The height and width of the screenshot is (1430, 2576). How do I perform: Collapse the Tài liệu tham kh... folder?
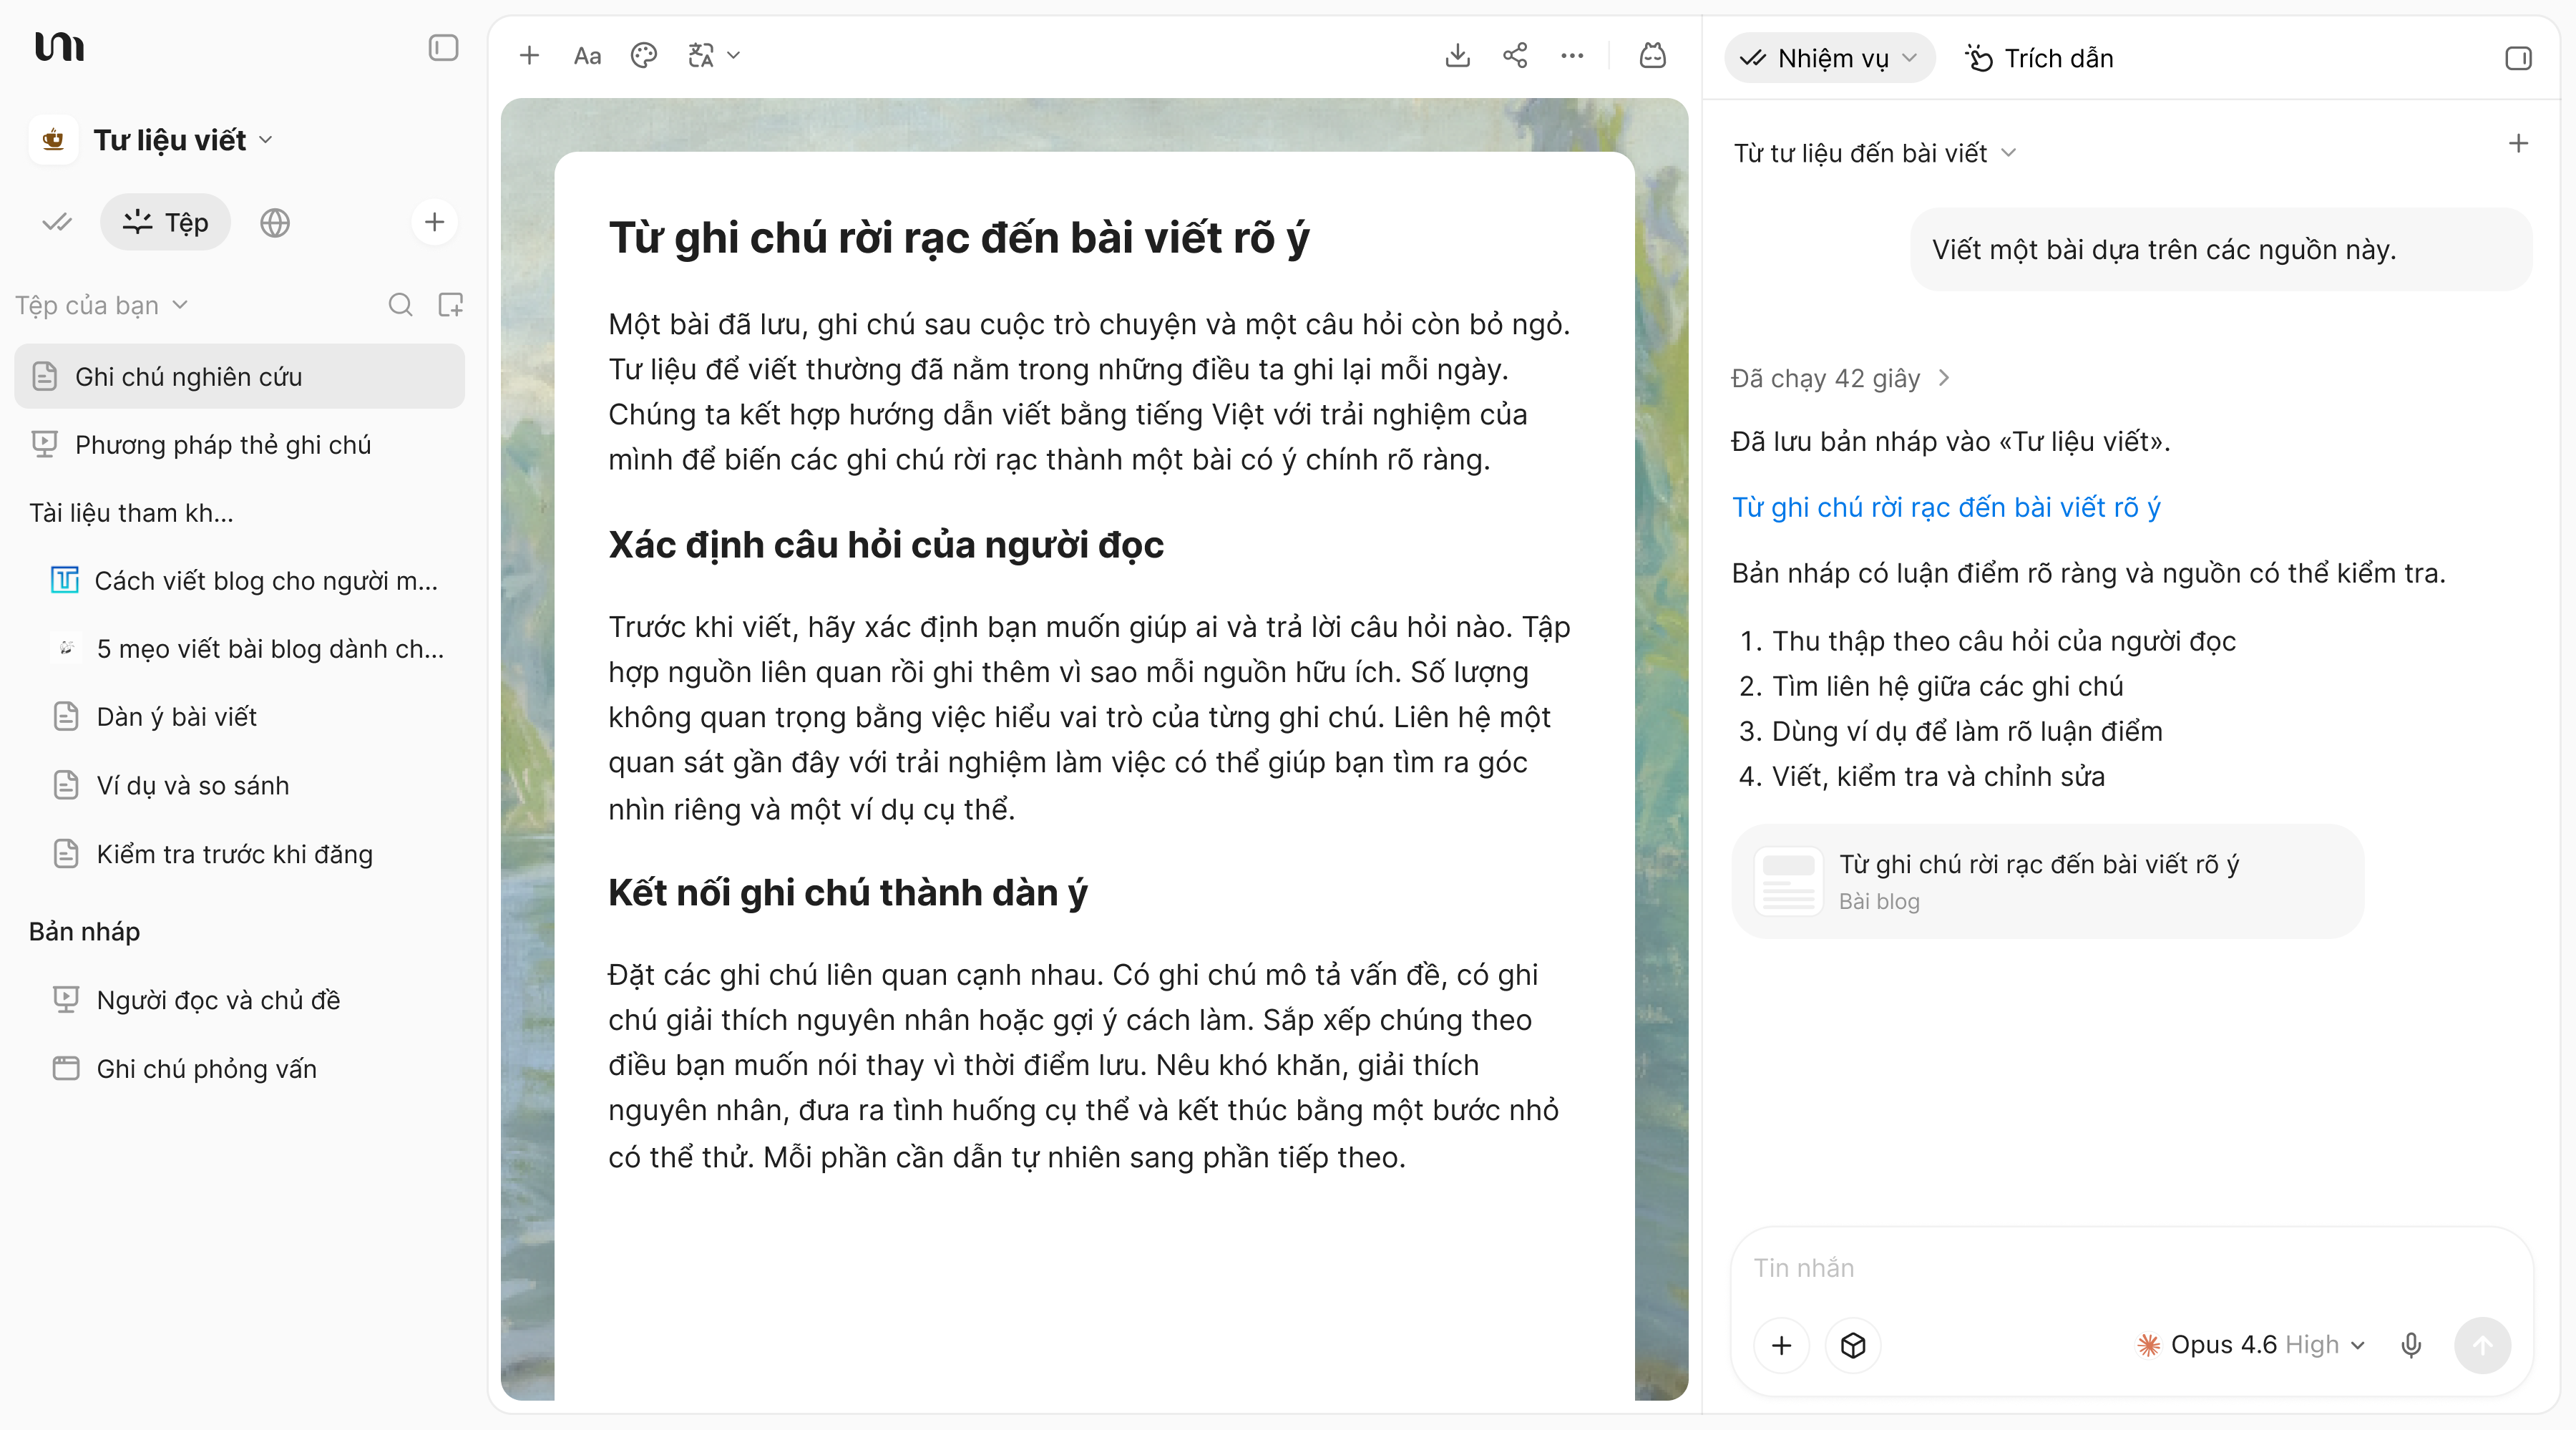pyautogui.click(x=131, y=513)
